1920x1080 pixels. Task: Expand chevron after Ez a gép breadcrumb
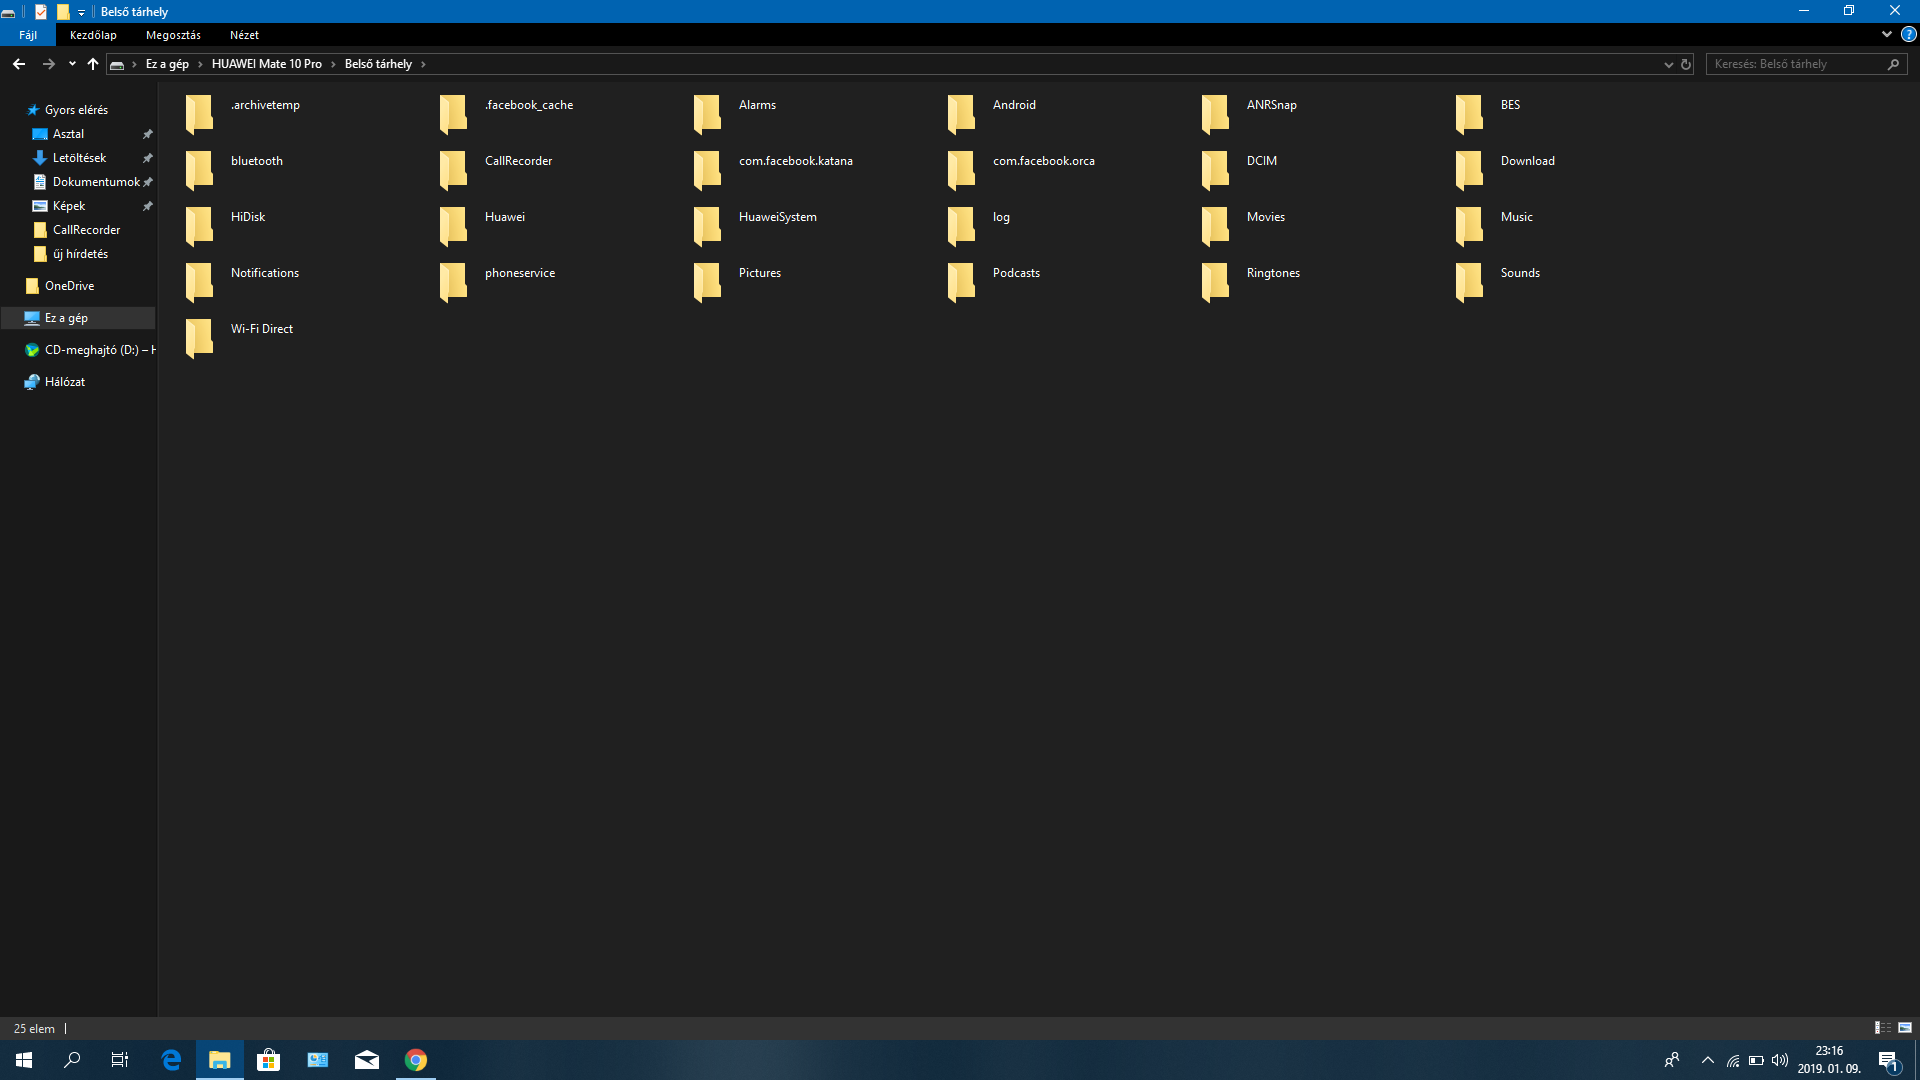[200, 64]
